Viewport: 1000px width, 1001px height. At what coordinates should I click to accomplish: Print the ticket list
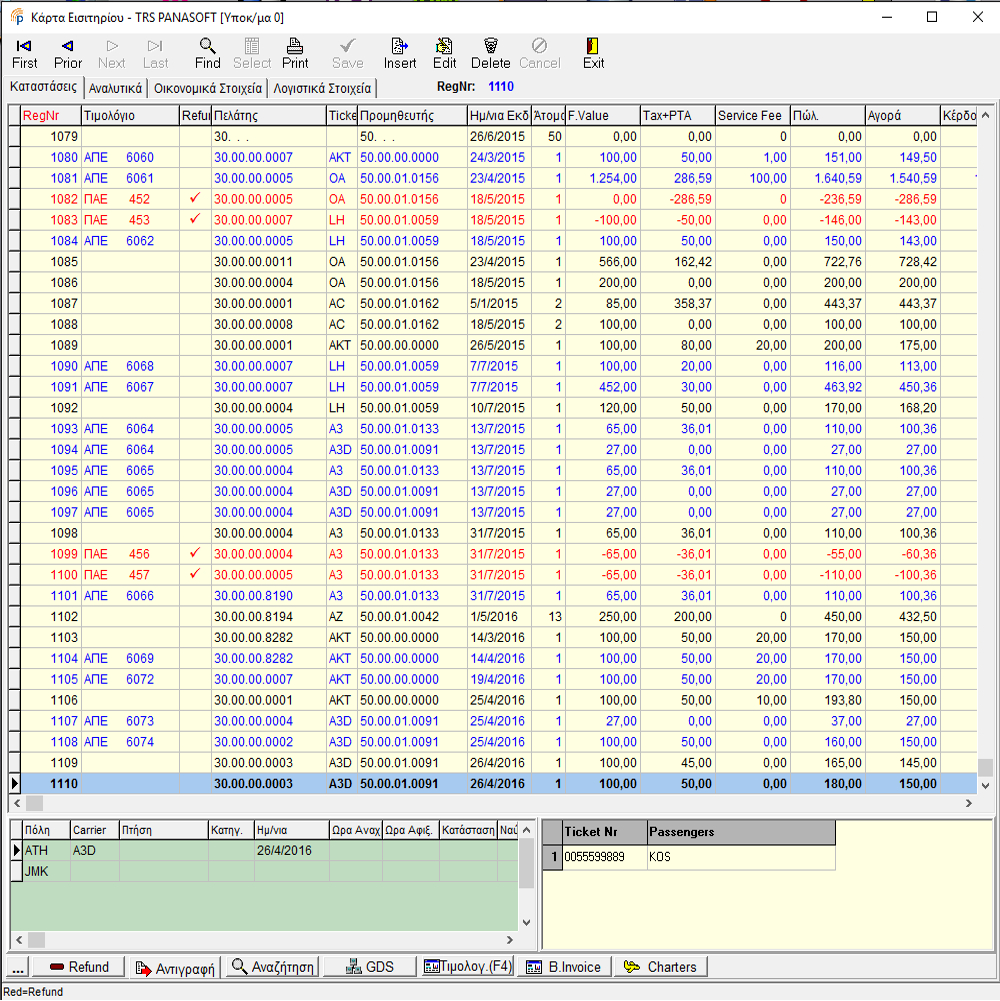pyautogui.click(x=295, y=53)
